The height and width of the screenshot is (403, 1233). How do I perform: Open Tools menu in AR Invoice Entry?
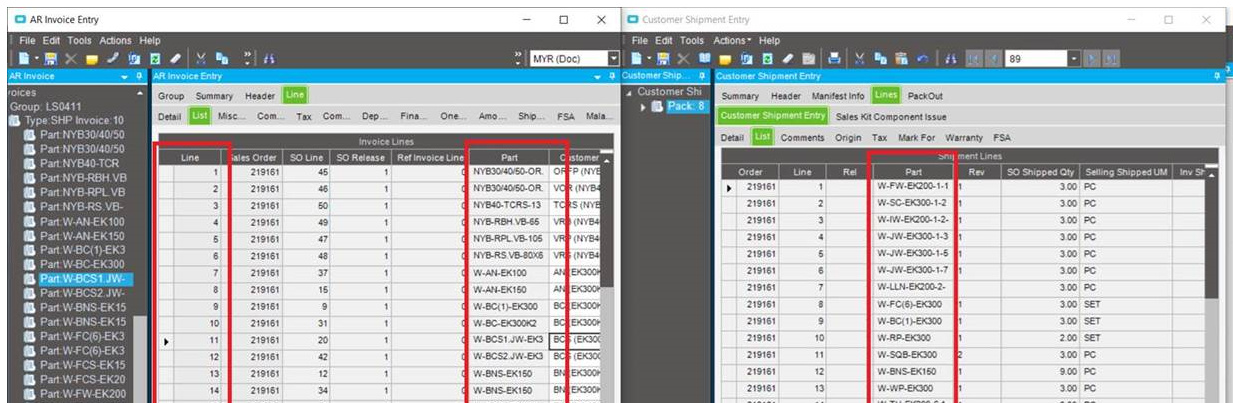[79, 40]
